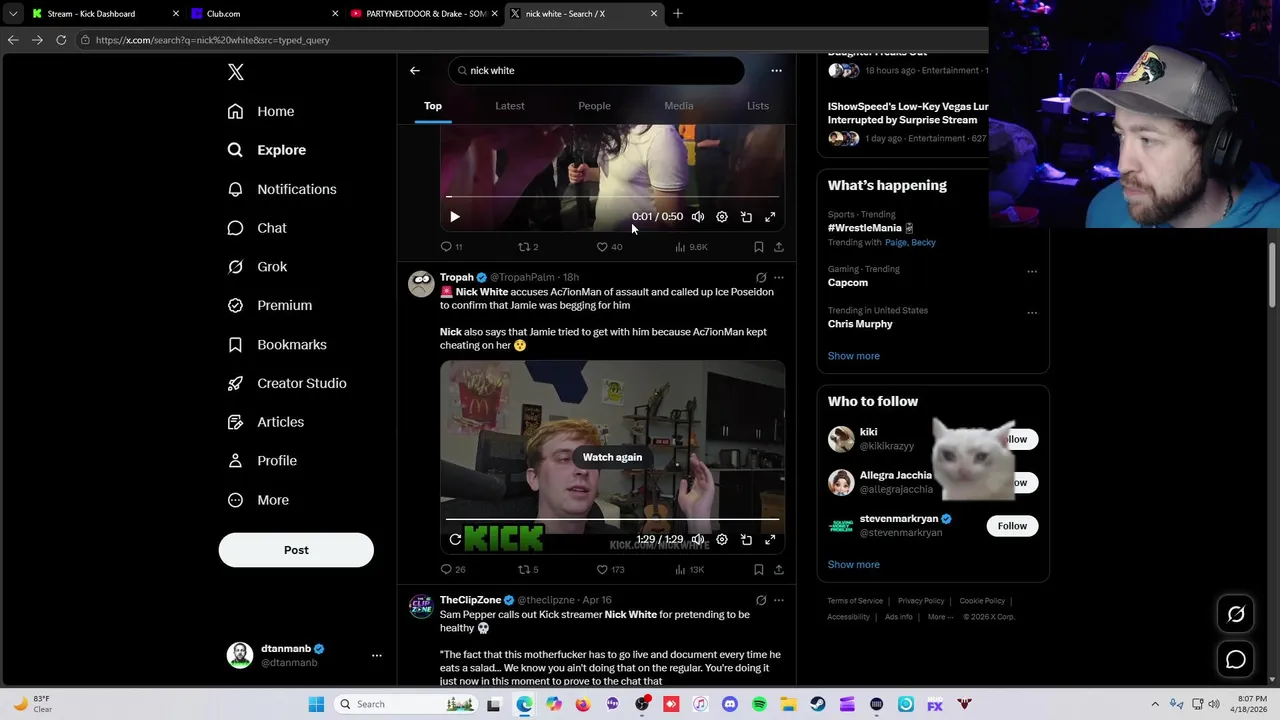Open Capcom trend's more options

pyautogui.click(x=1032, y=272)
